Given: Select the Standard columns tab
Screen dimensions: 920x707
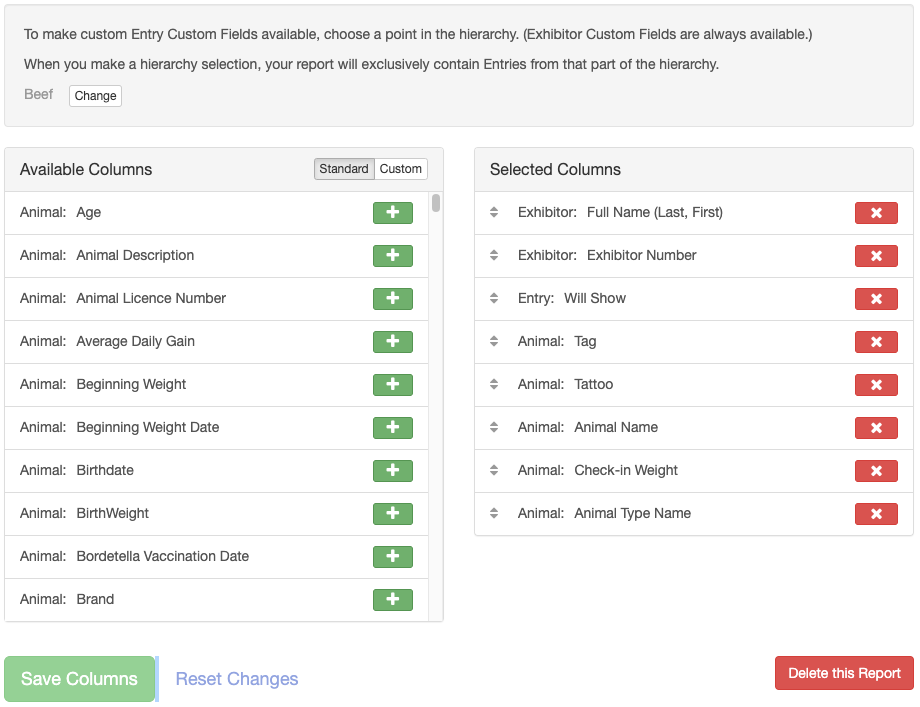Looking at the screenshot, I should (344, 168).
